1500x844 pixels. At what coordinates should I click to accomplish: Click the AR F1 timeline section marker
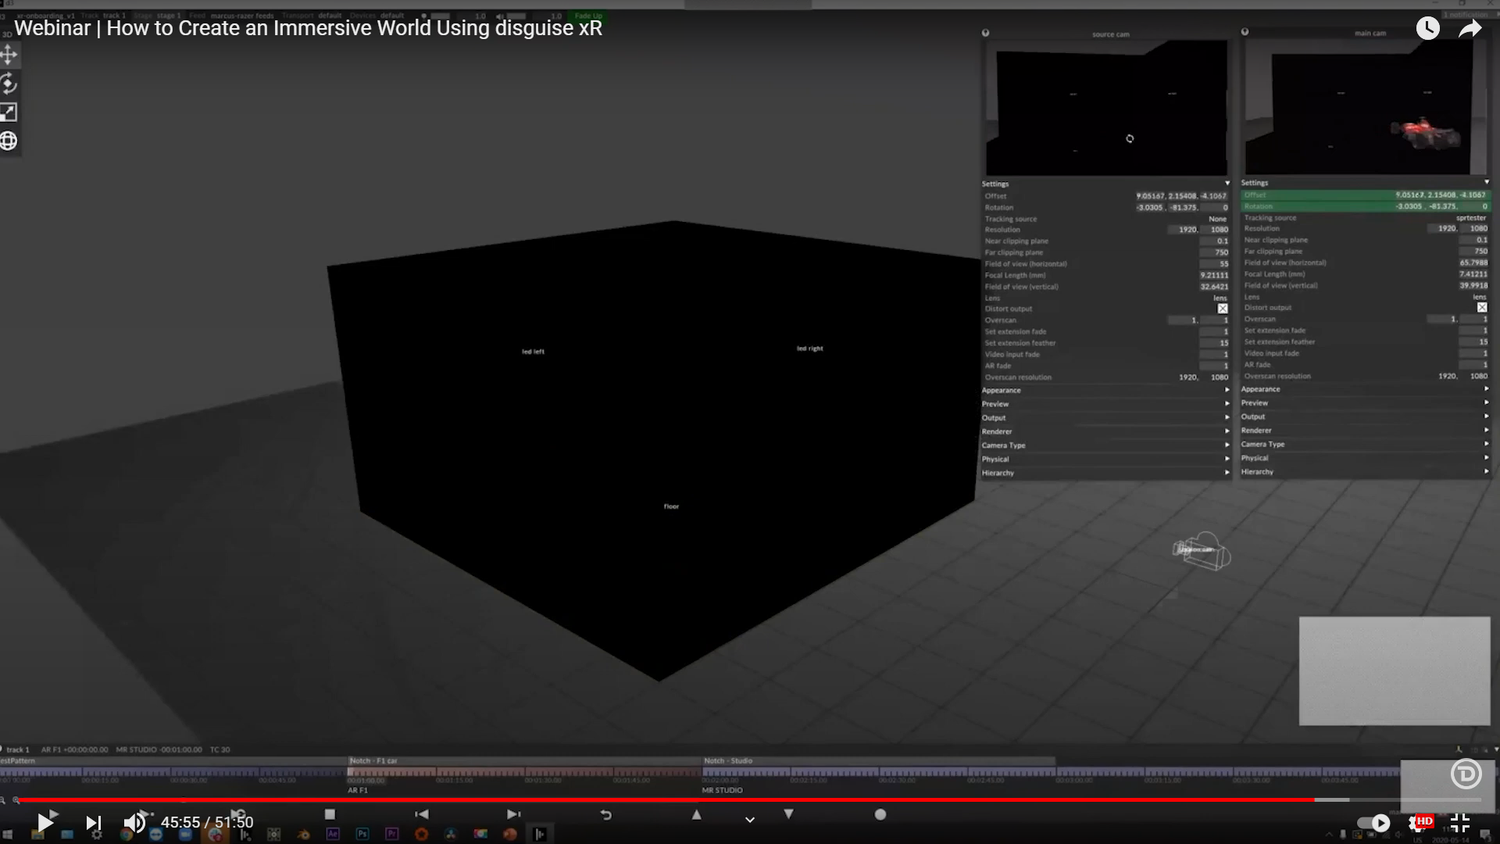(x=358, y=790)
